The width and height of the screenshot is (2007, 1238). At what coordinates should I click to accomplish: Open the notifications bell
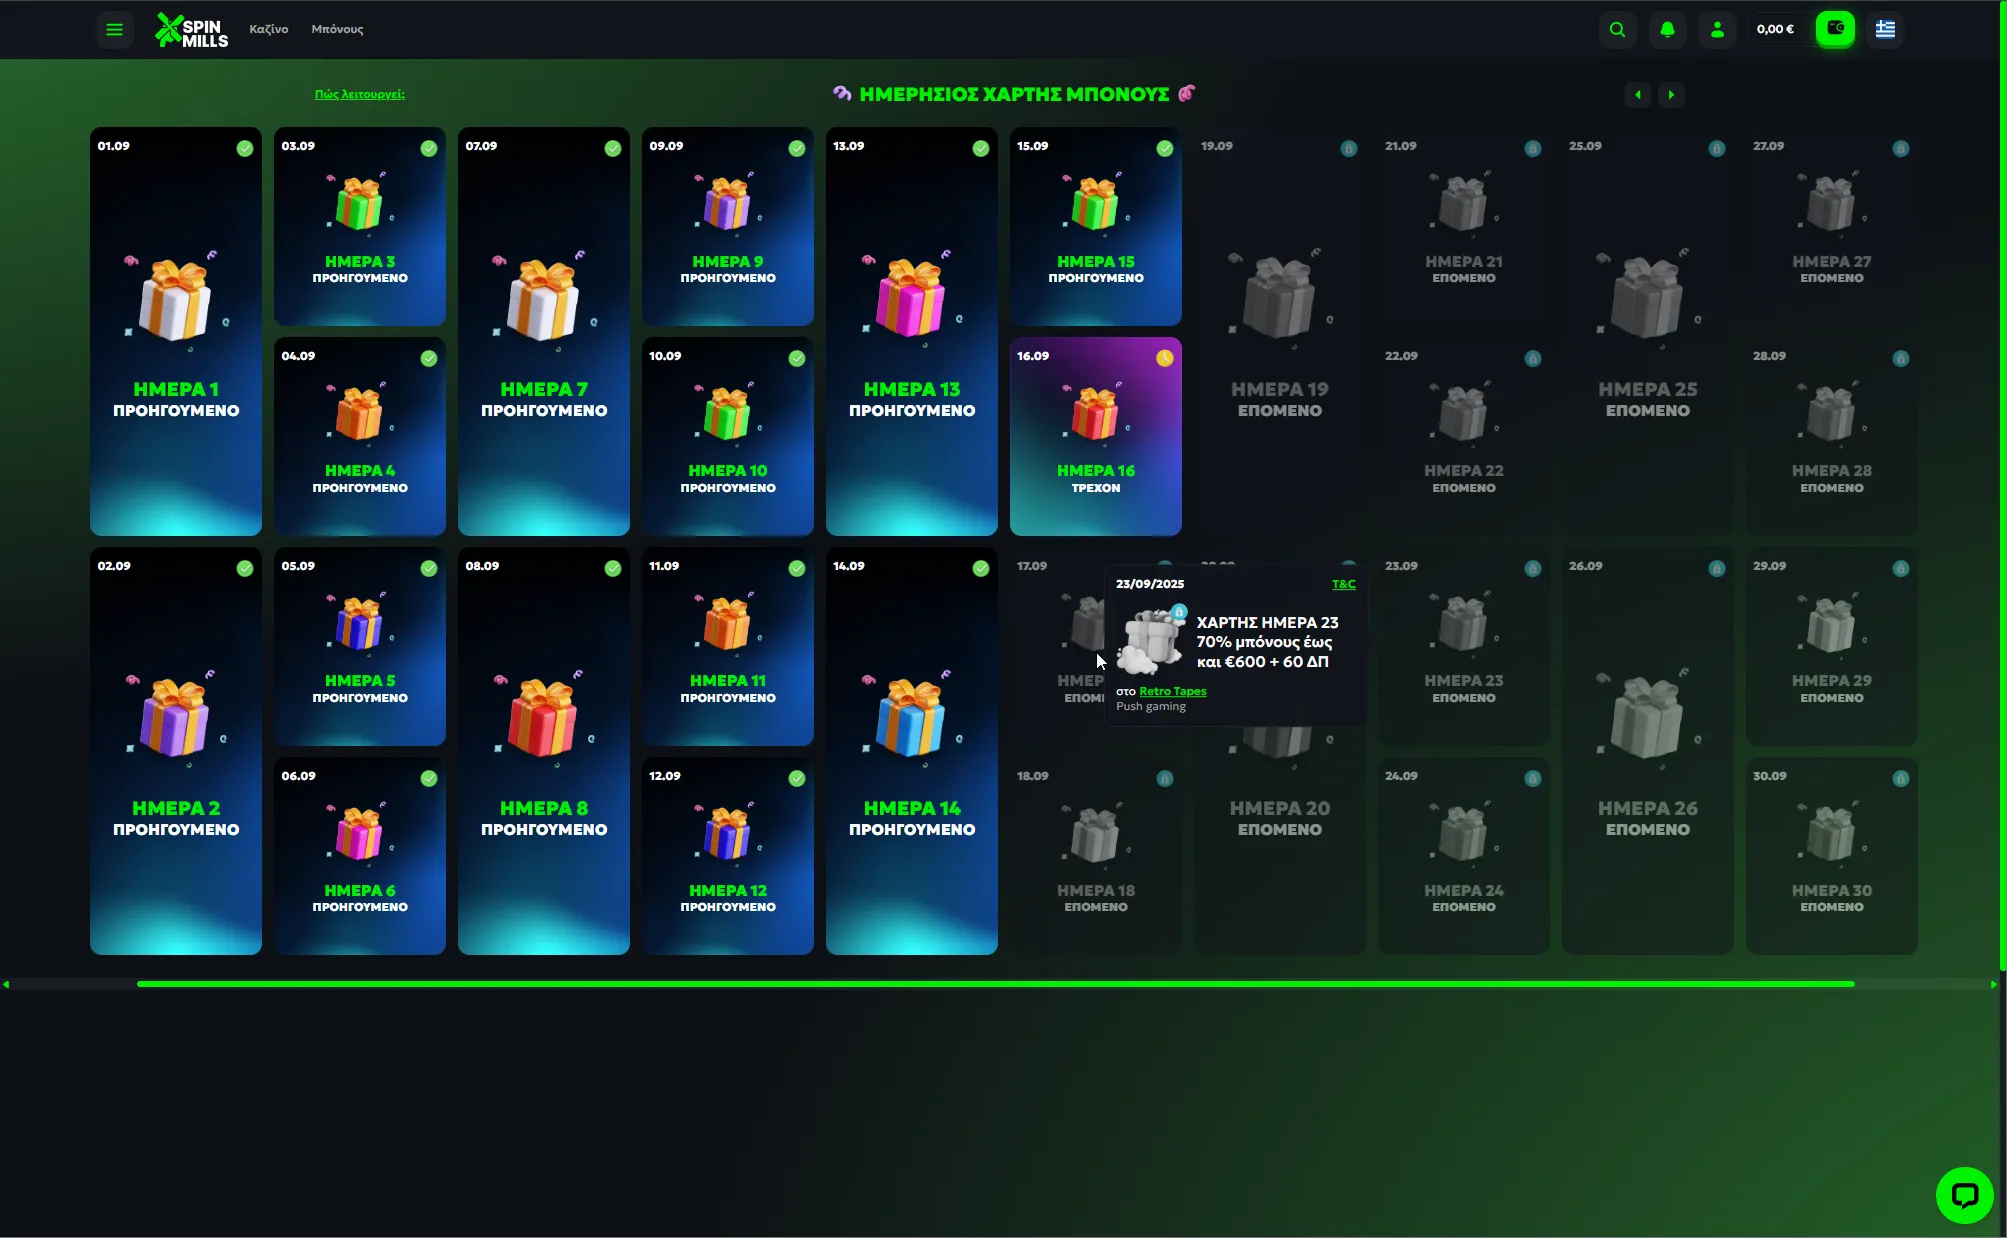1667,29
